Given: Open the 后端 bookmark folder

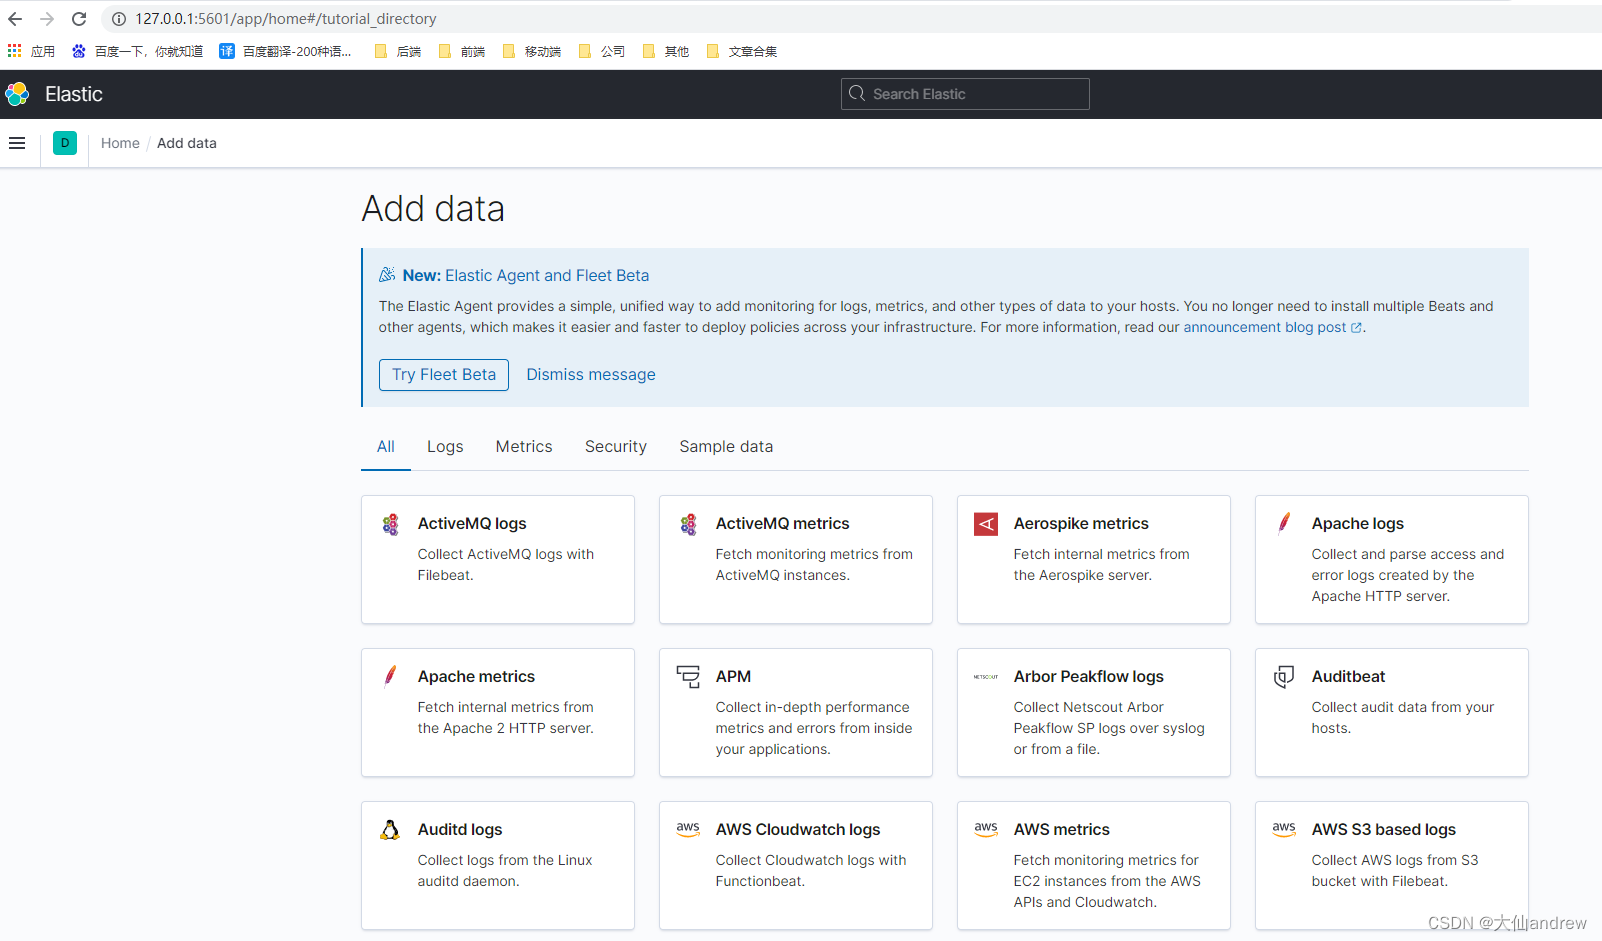Looking at the screenshot, I should coord(398,51).
